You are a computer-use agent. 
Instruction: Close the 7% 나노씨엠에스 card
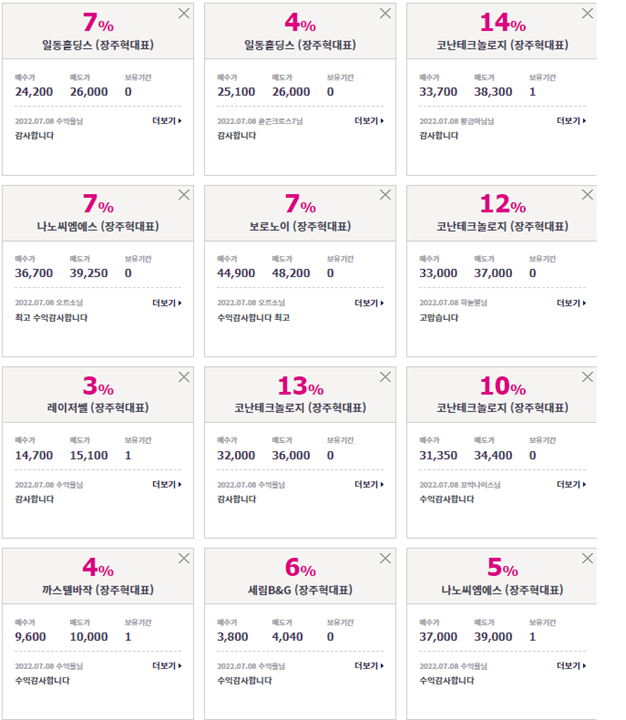tap(184, 195)
